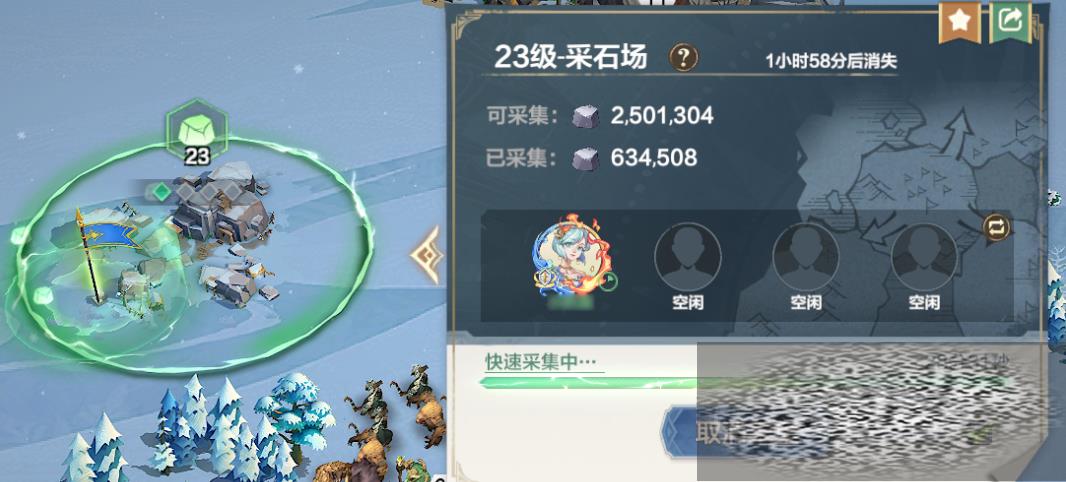Open the question mark help icon
The height and width of the screenshot is (482, 1066).
click(683, 58)
